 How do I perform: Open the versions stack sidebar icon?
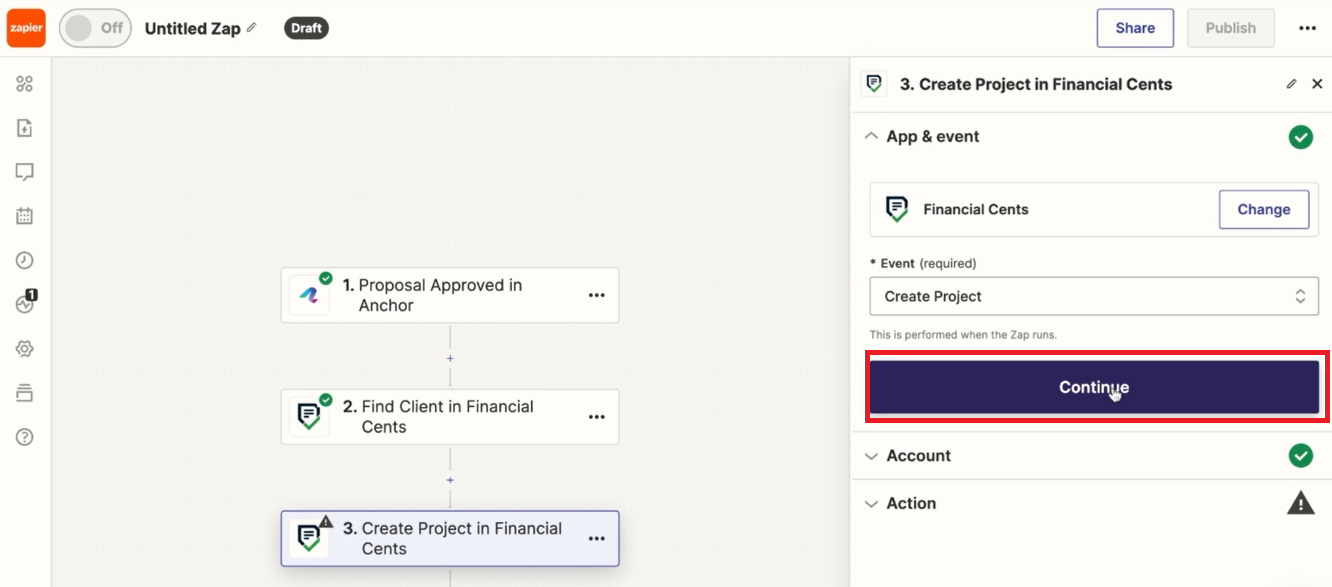(x=25, y=393)
